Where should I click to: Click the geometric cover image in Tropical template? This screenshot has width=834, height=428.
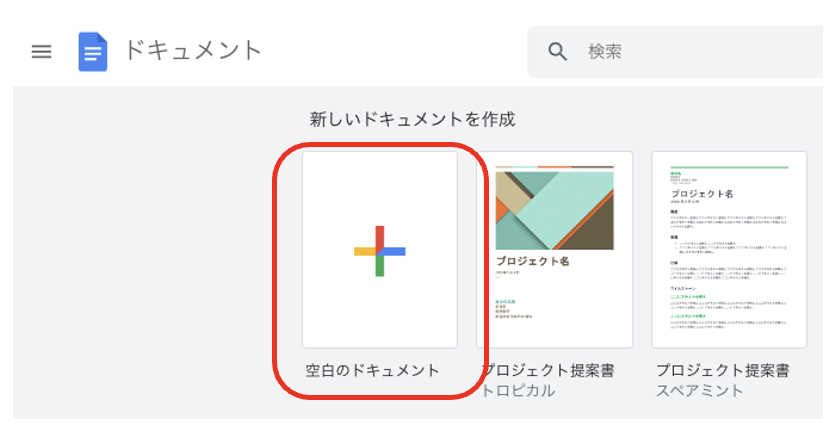pyautogui.click(x=555, y=209)
